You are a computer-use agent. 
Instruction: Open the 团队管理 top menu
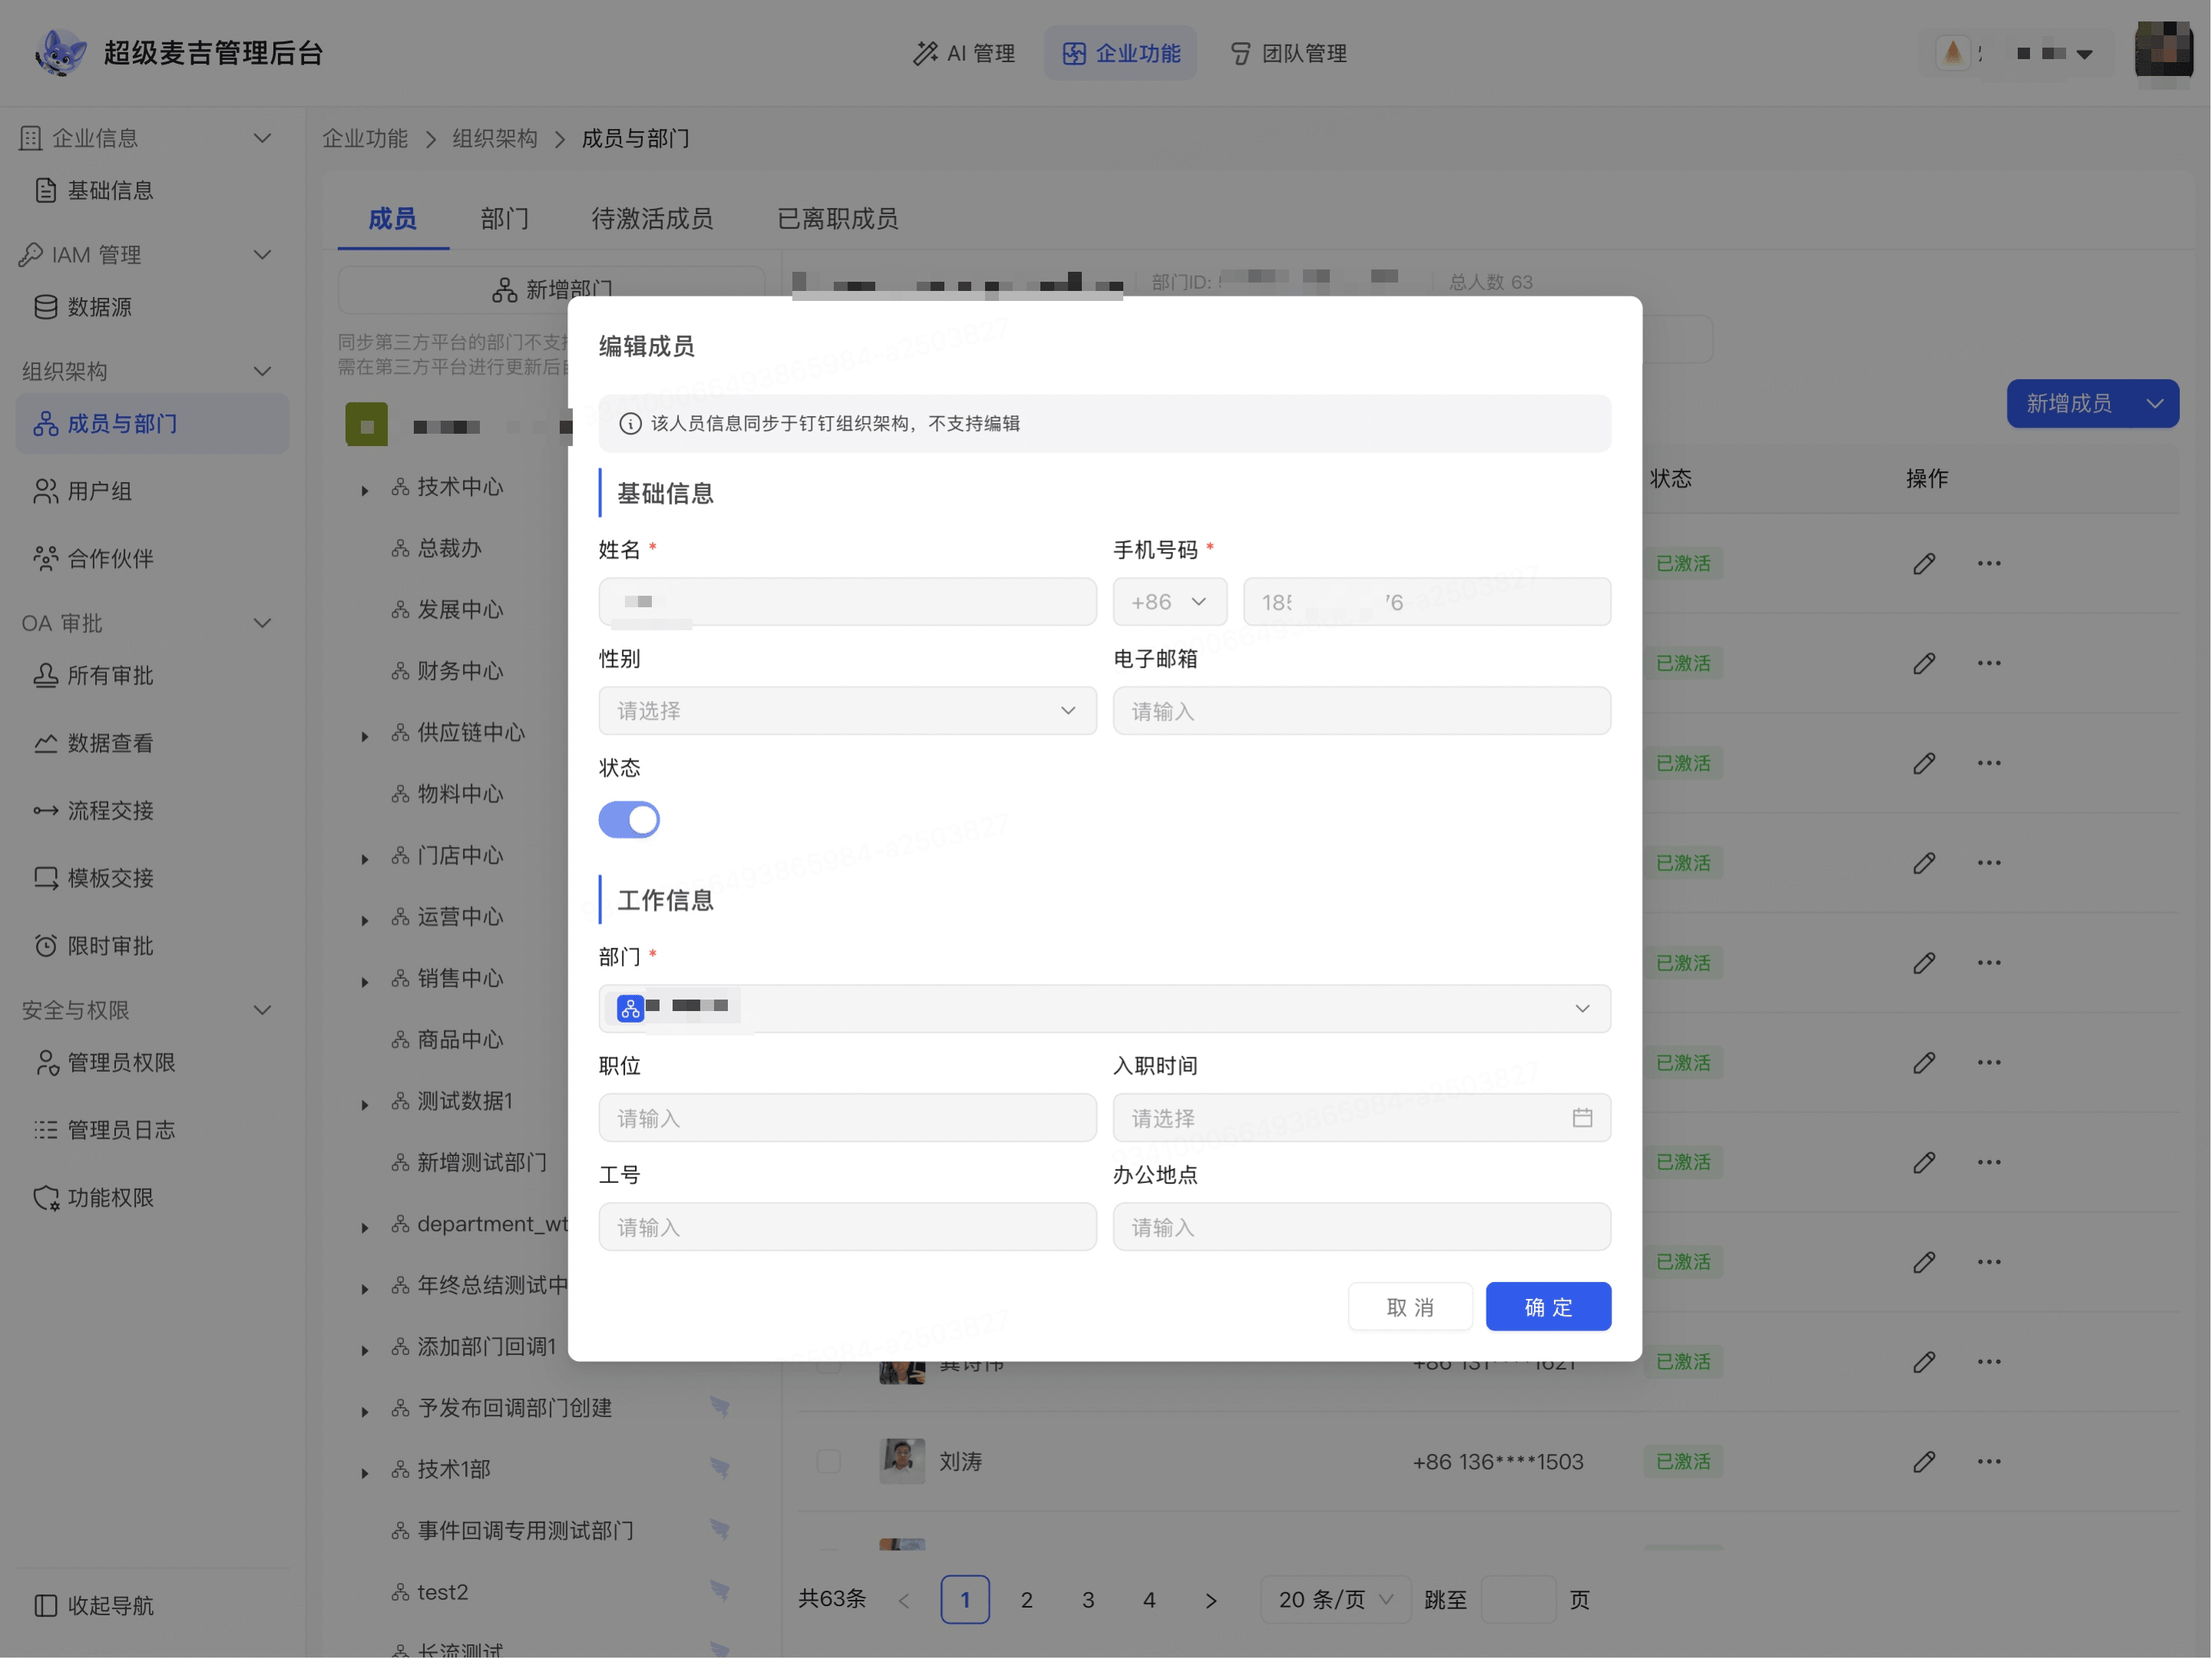1288,53
